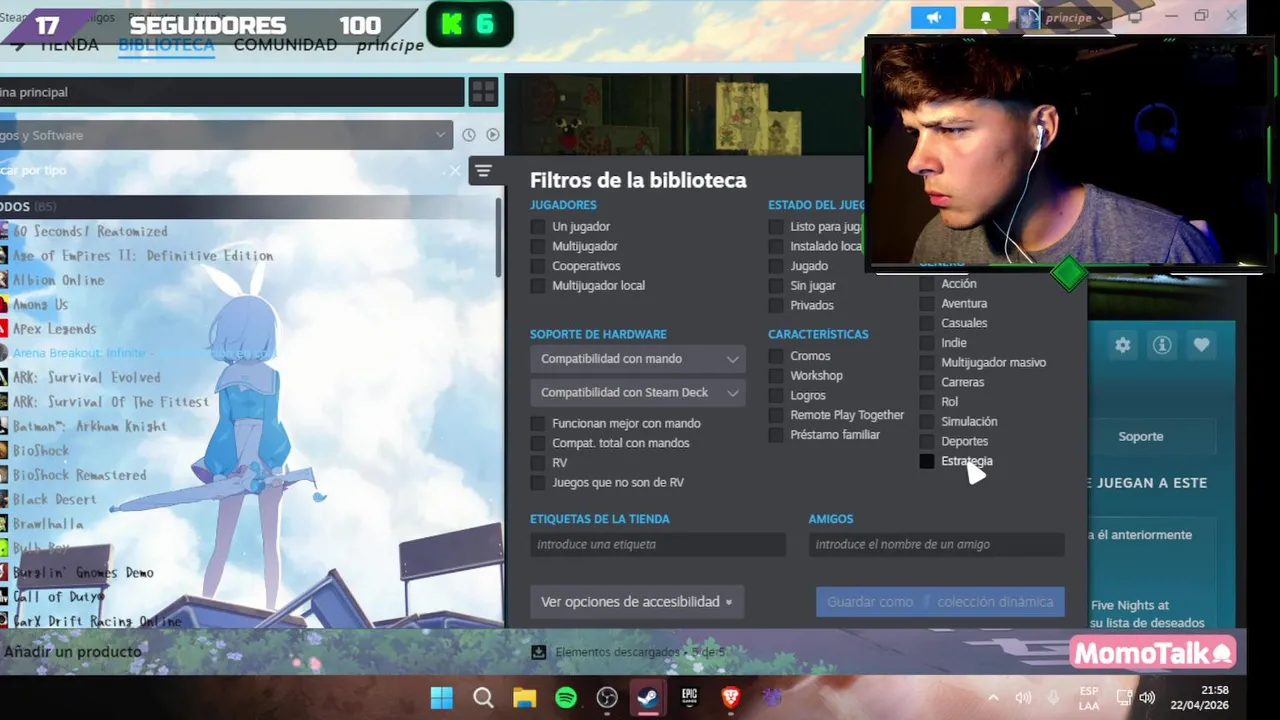The width and height of the screenshot is (1280, 720).
Task: Open the Windows Start menu
Action: pos(441,697)
